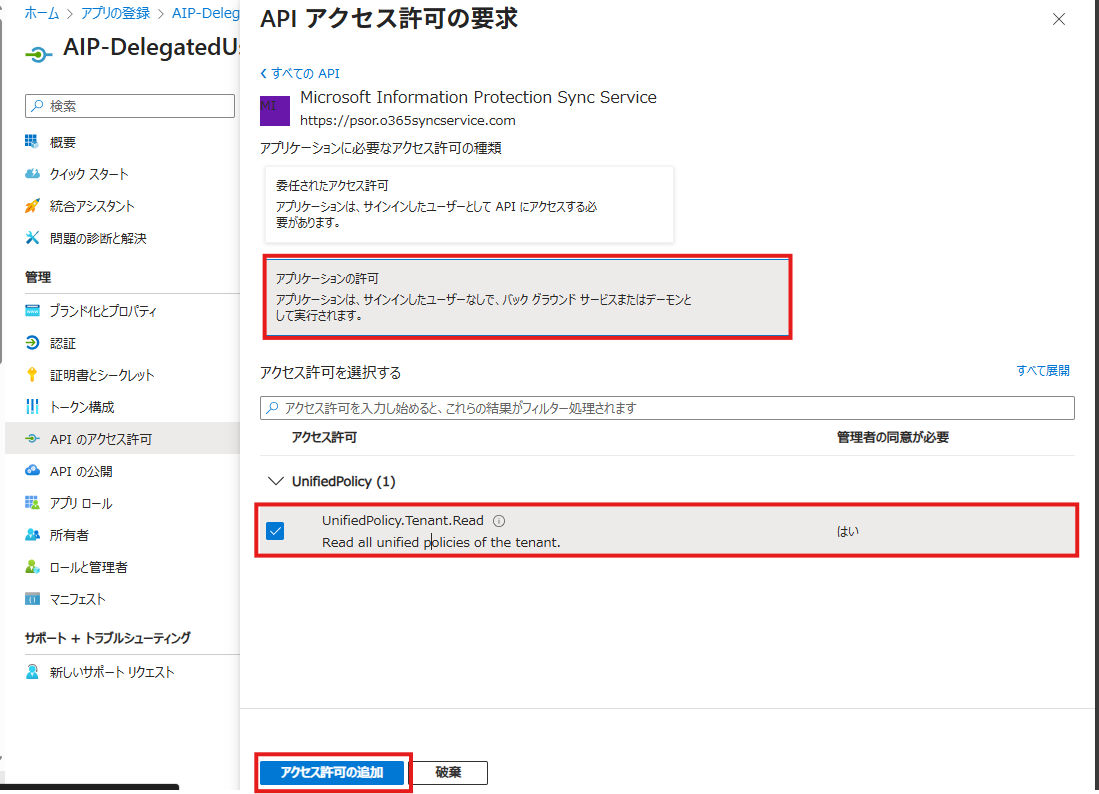Image resolution: width=1099 pixels, height=794 pixels.
Task: Select 委任されたアクセス許可 permission type
Action: [469, 204]
